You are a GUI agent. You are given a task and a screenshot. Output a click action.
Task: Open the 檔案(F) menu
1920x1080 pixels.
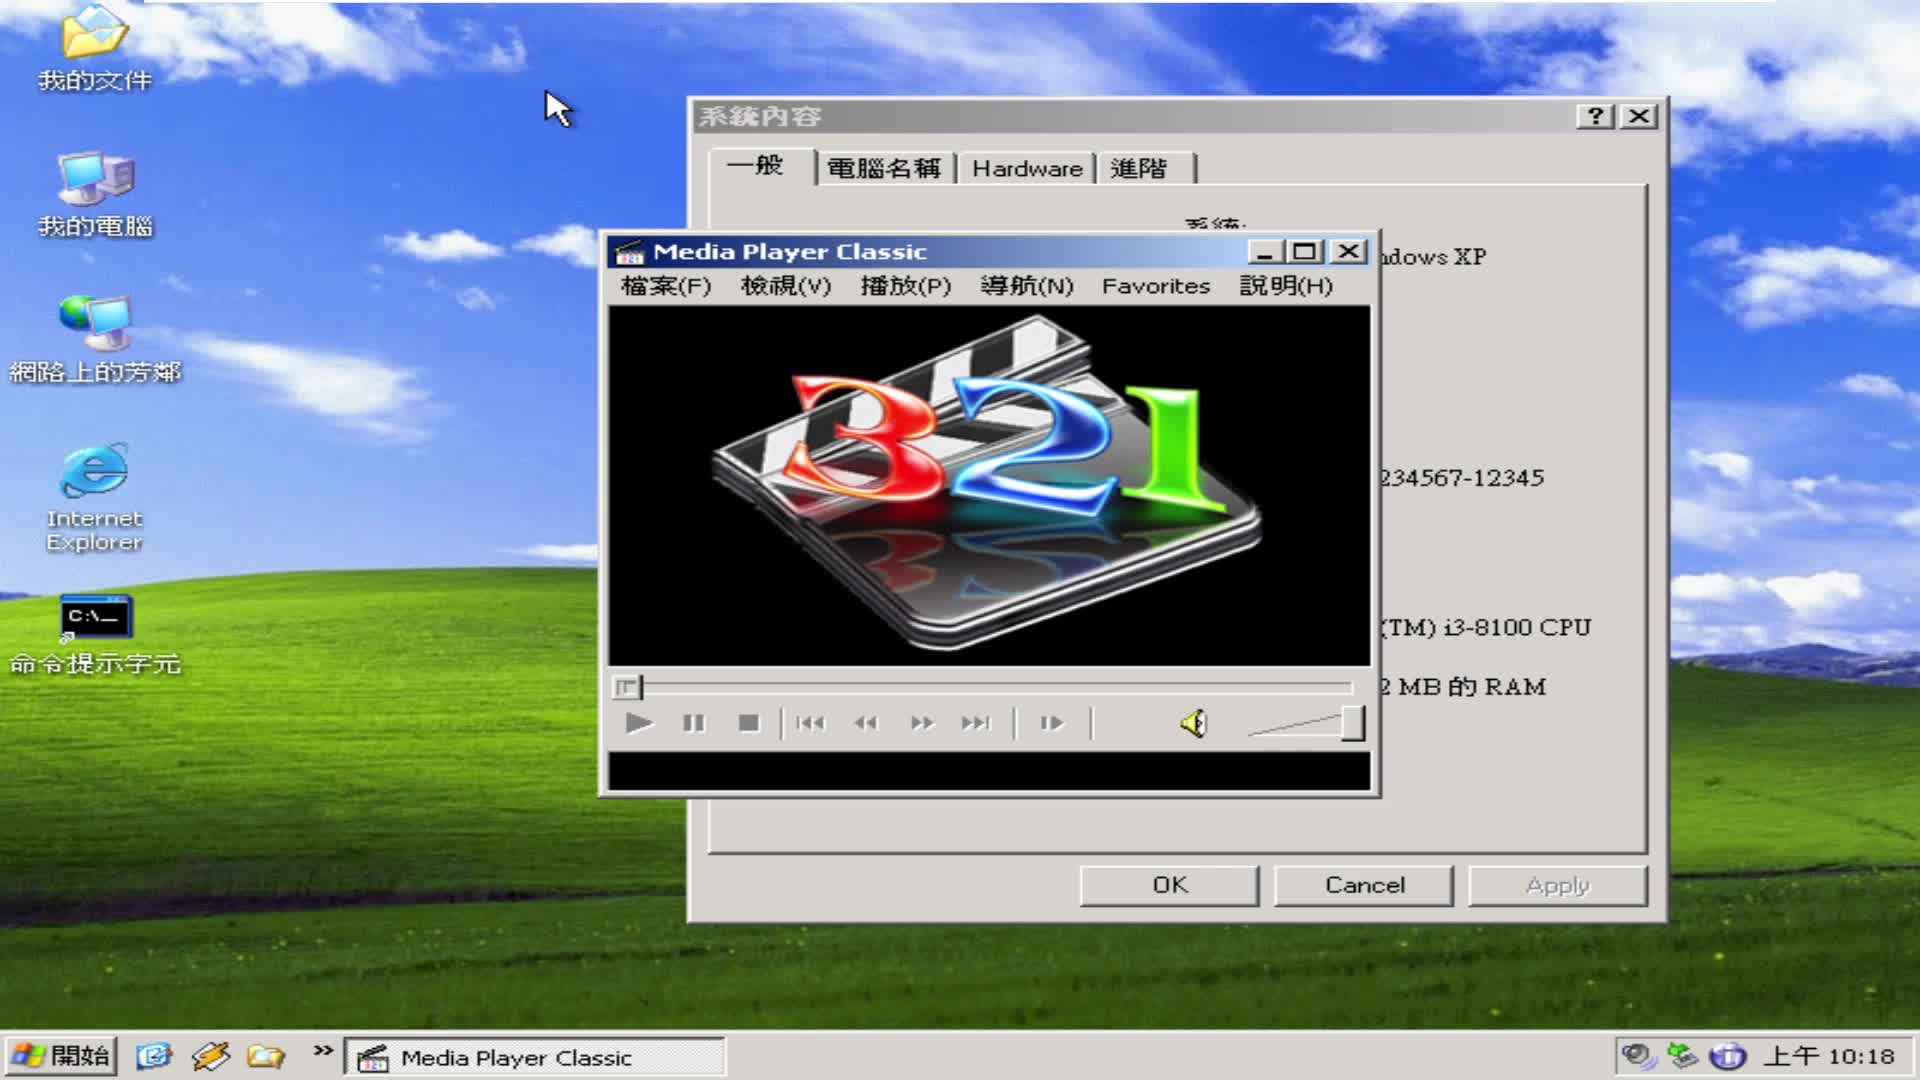(x=663, y=286)
